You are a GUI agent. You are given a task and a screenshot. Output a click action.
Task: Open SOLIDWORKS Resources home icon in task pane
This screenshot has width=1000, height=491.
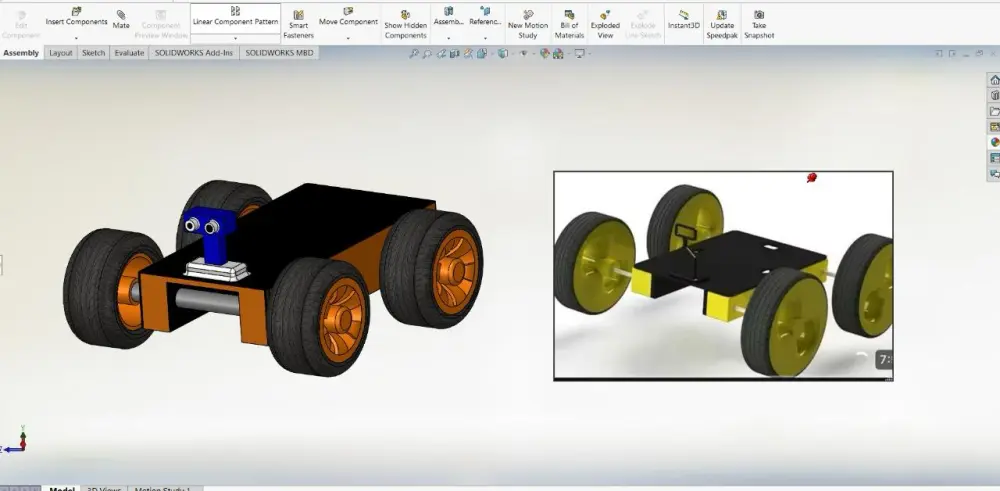994,80
